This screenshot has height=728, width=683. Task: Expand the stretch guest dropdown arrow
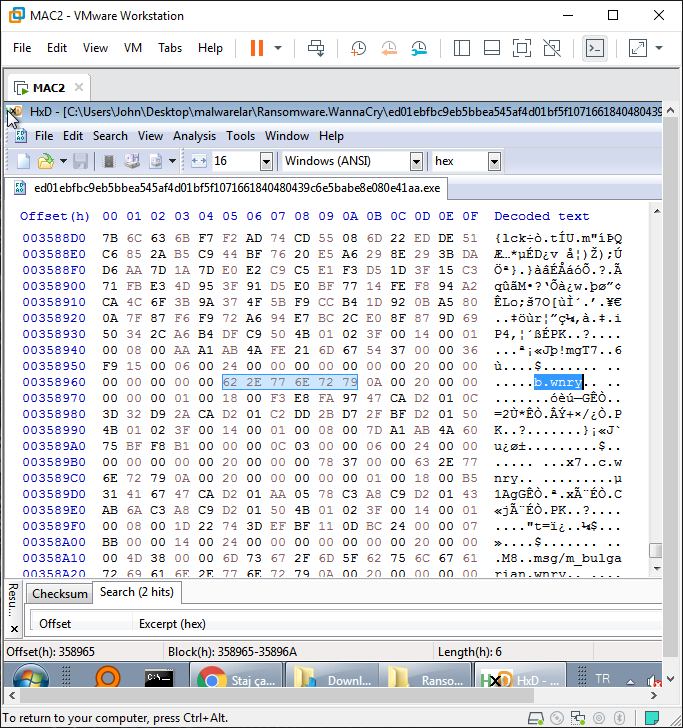[659, 48]
